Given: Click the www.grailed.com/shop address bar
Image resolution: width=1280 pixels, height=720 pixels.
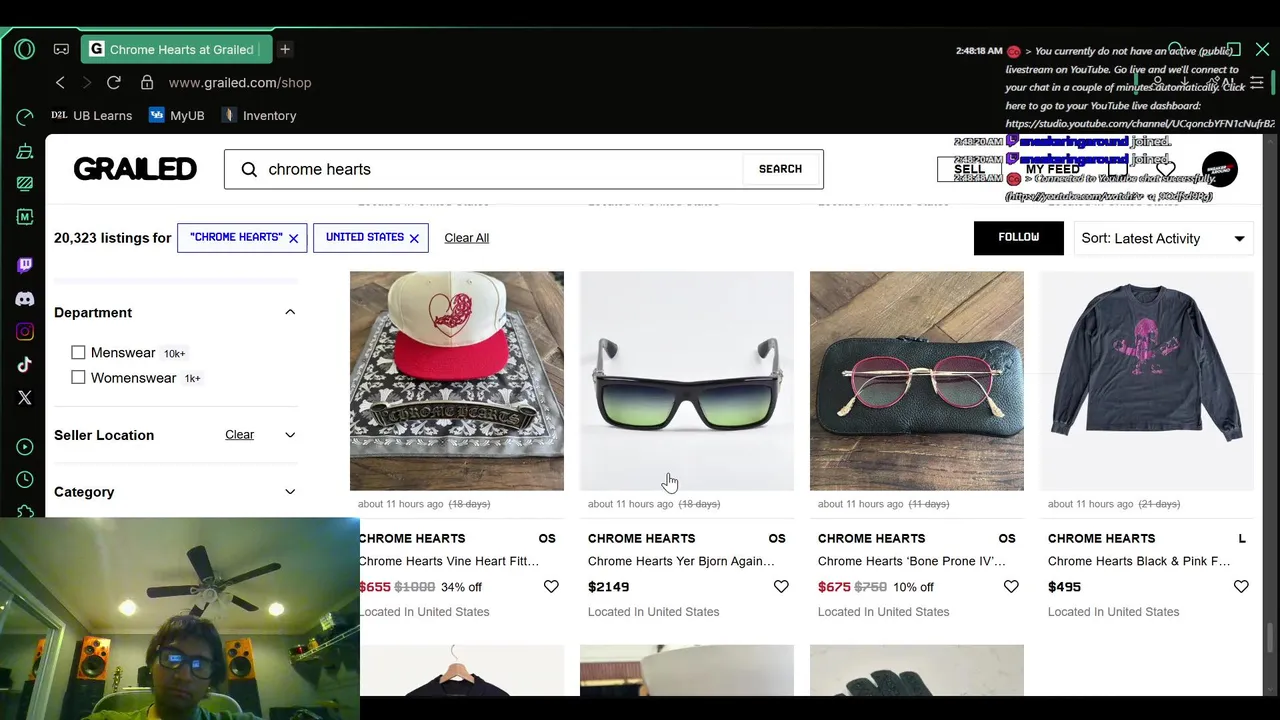Looking at the screenshot, I should [x=240, y=83].
